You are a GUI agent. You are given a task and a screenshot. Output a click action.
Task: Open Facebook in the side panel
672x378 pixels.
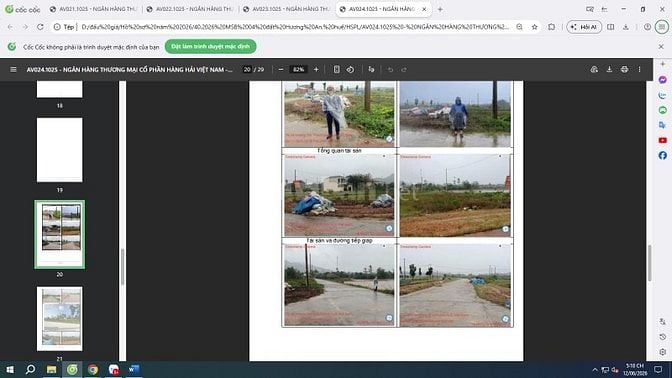tap(663, 155)
